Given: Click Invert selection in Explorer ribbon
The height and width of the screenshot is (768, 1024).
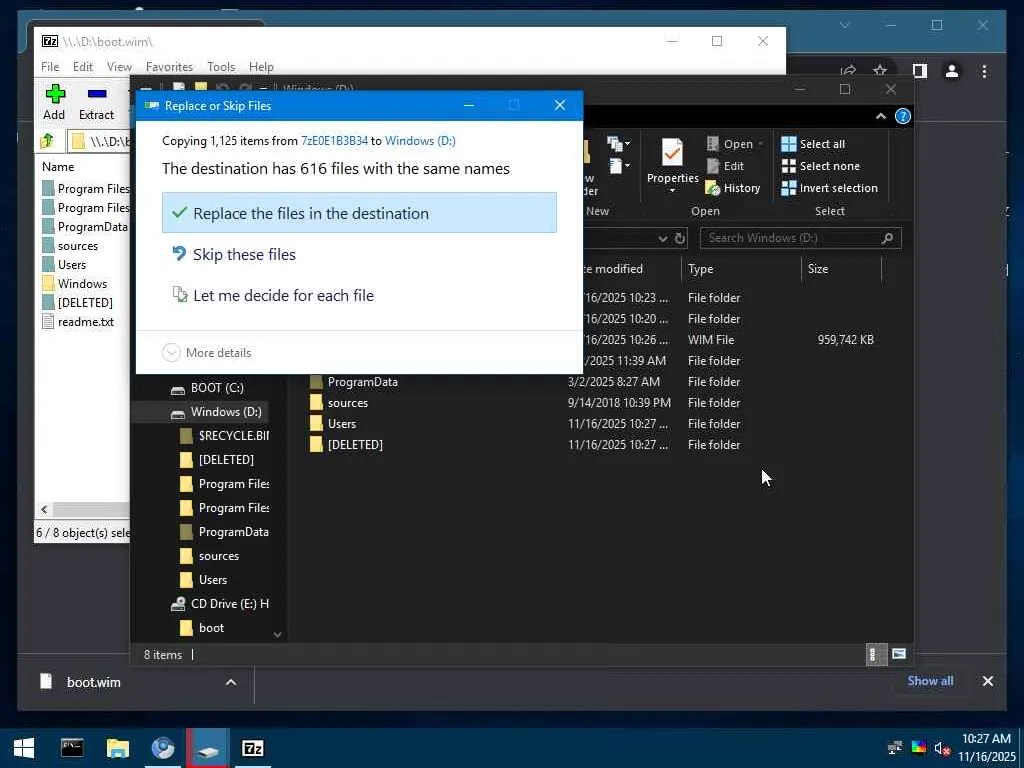Looking at the screenshot, I should pos(829,188).
